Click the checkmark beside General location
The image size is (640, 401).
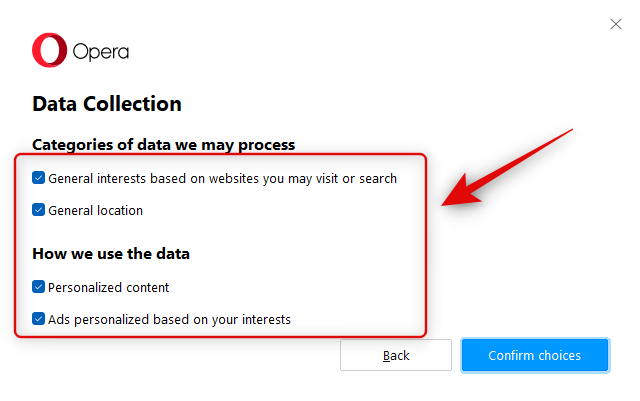click(x=39, y=210)
